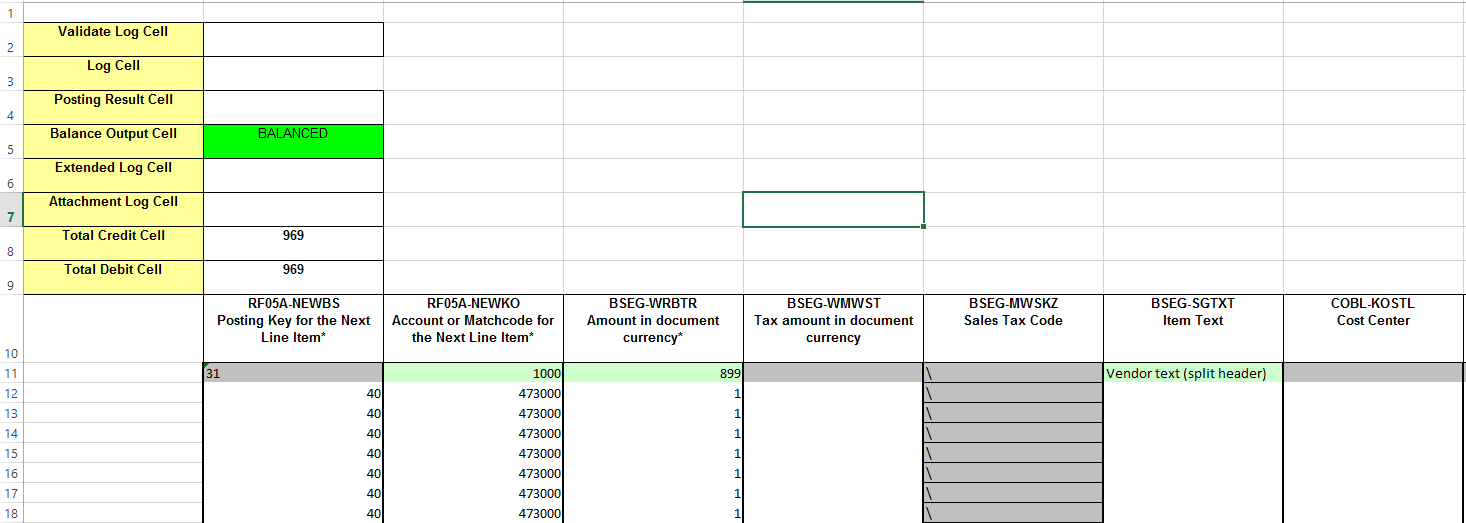The width and height of the screenshot is (1466, 523).
Task: Click the active outlined cell in row 7
Action: [833, 209]
